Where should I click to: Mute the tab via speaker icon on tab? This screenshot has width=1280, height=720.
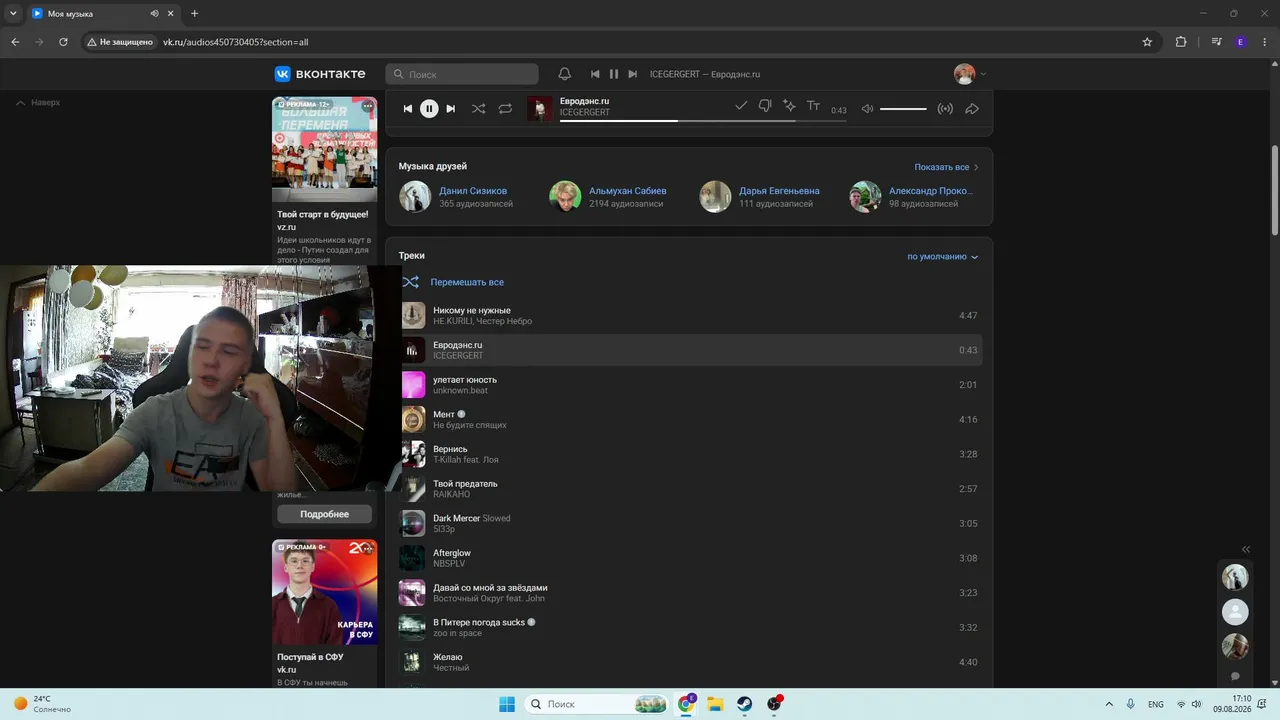tap(155, 14)
